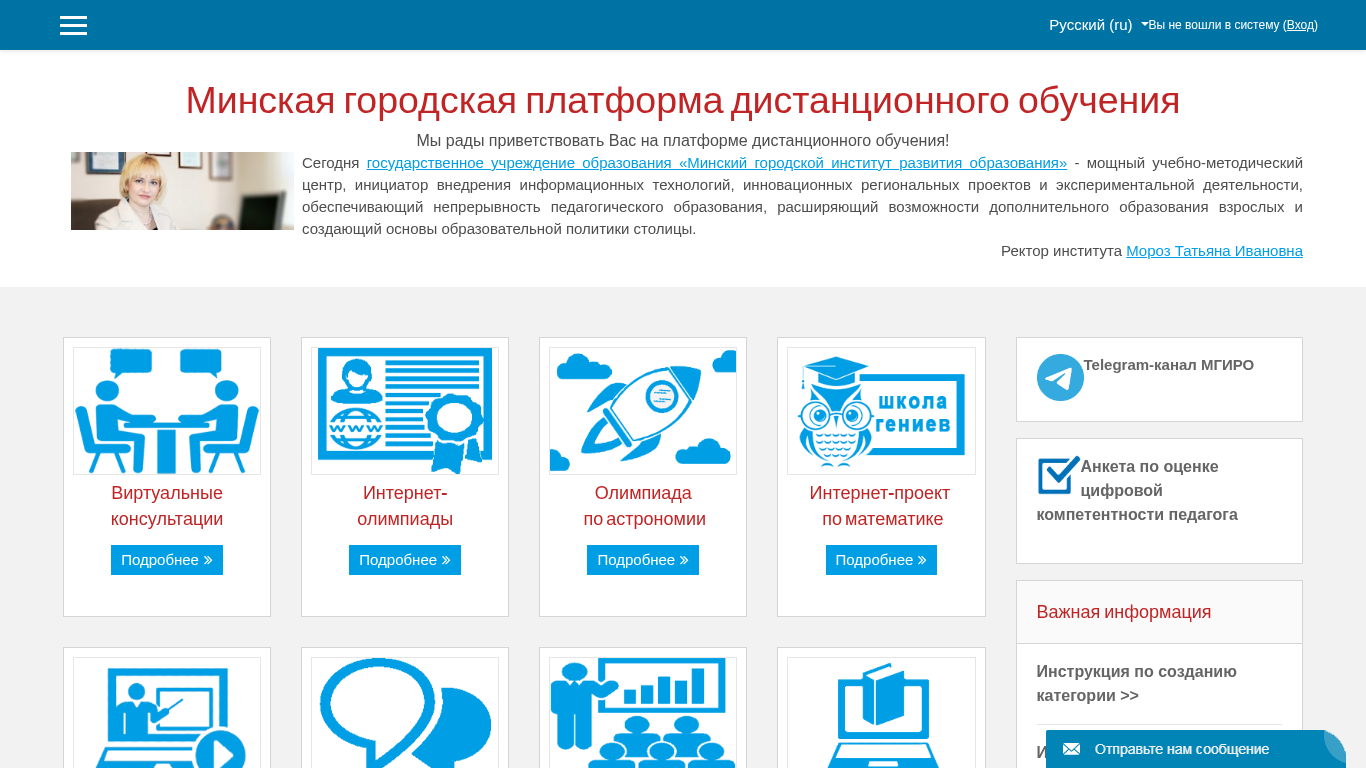Click the Минская городская платформа дистанционного обучения heading
Screen dimensions: 1366x768
683,100
